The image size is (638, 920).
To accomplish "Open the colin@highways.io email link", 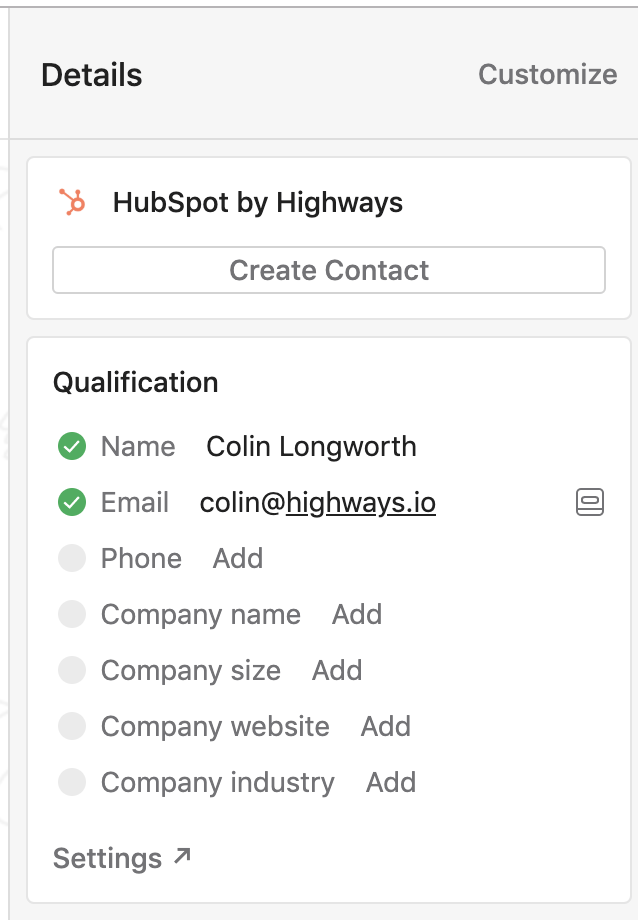I will (318, 503).
